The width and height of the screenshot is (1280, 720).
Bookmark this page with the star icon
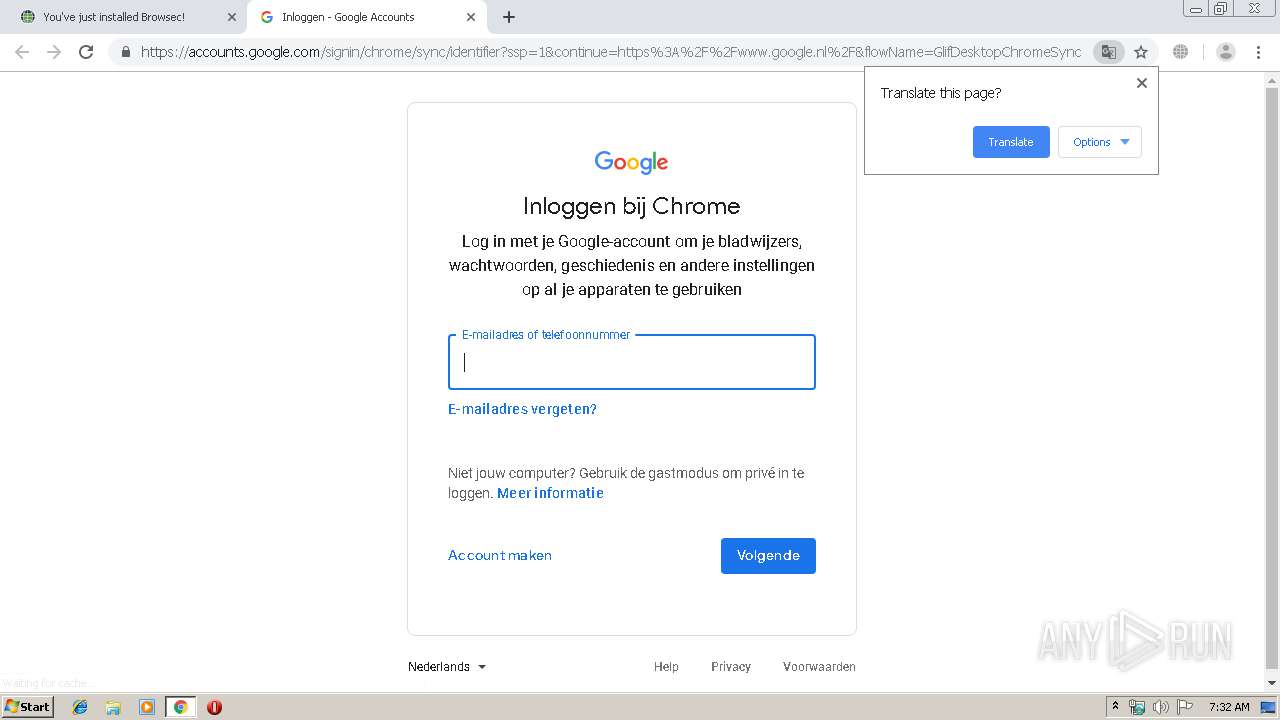pos(1141,52)
